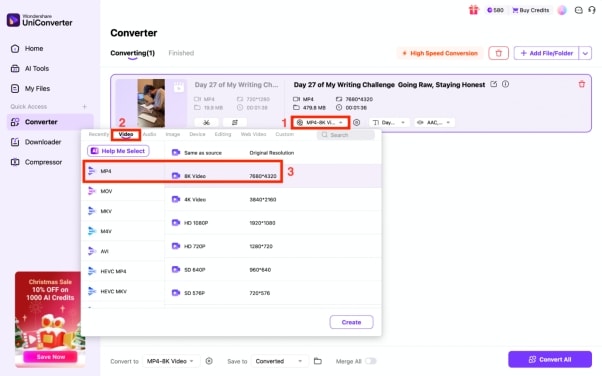Toggle the Merge All switch
Screen dimensions: 602x376
(x=370, y=361)
